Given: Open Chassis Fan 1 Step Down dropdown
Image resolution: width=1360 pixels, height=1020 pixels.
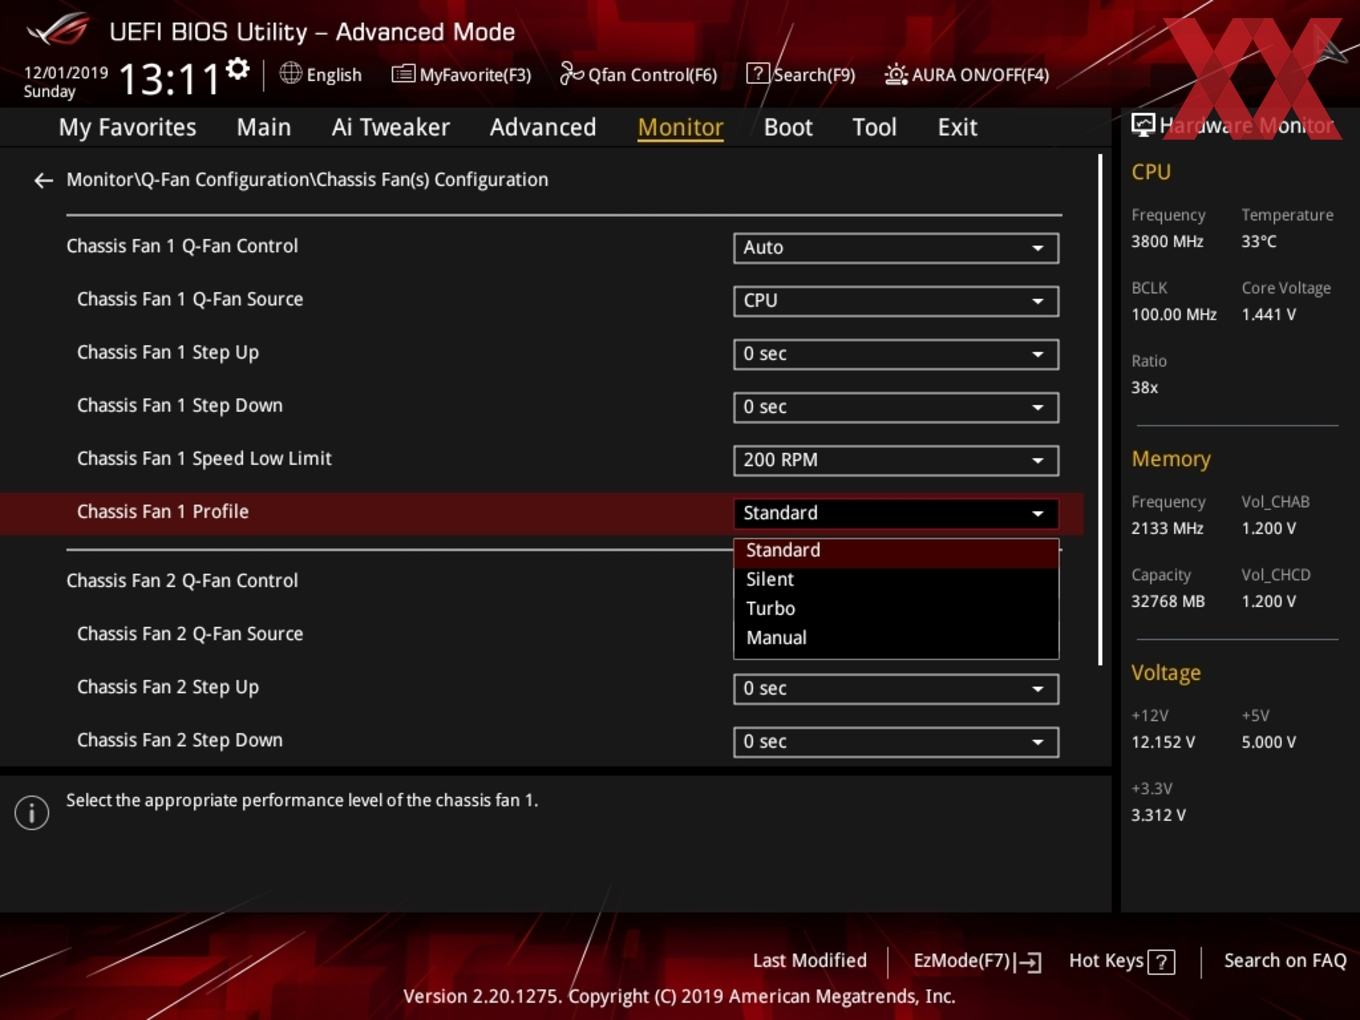Looking at the screenshot, I should tap(896, 407).
